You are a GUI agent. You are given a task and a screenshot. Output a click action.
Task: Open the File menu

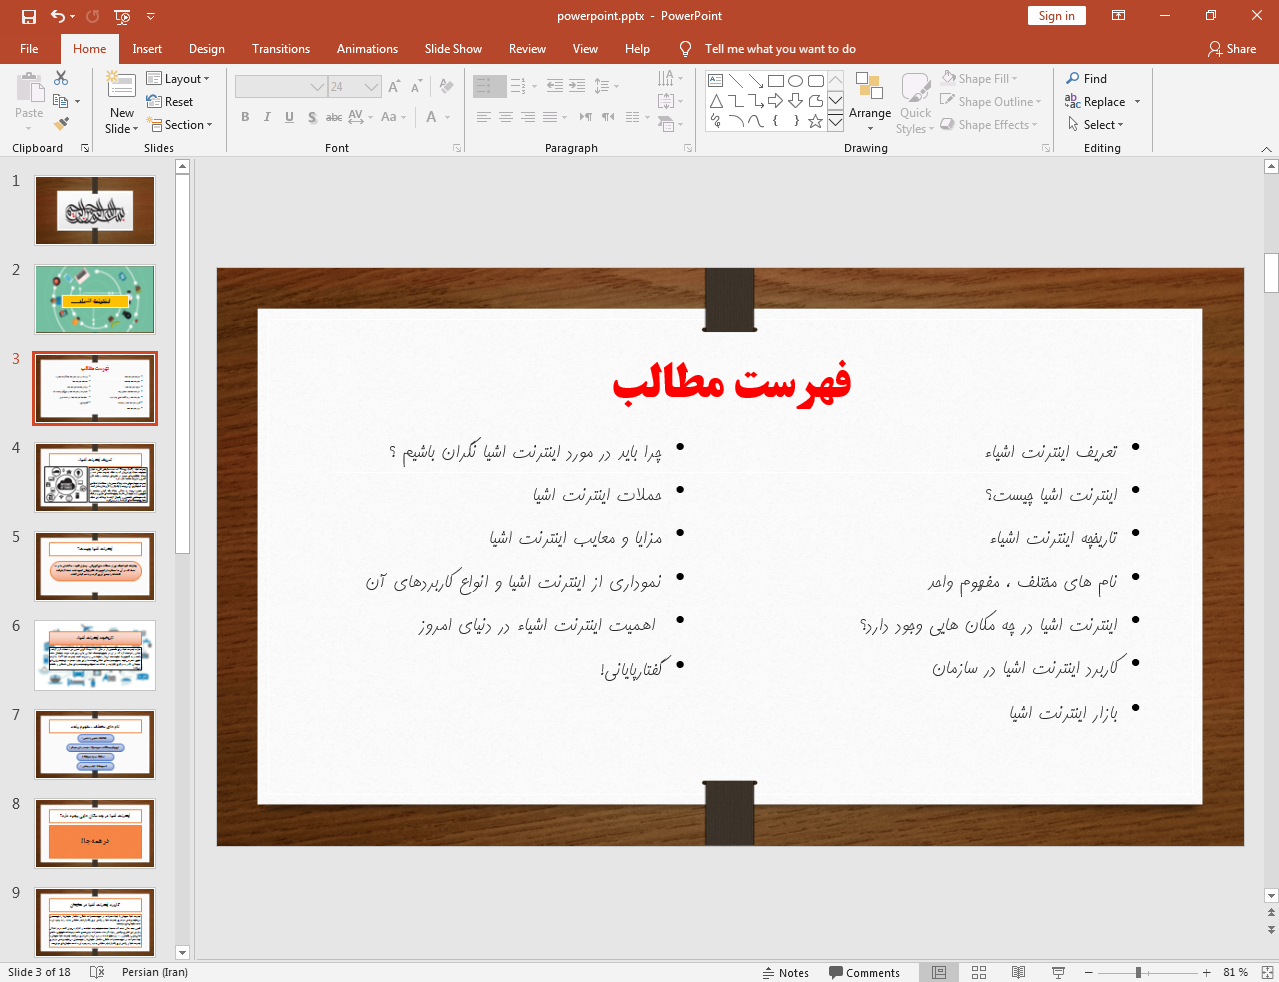(29, 48)
